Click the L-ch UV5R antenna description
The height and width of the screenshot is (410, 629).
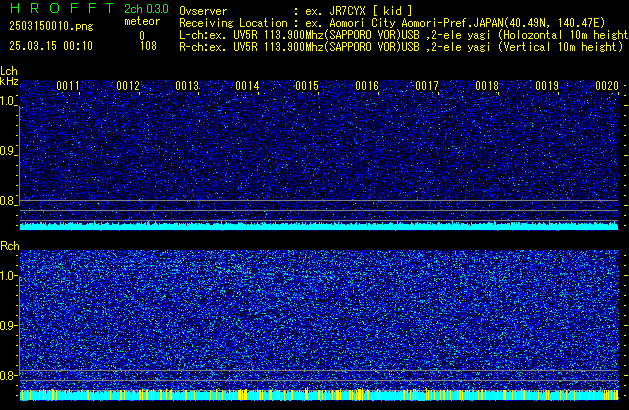click(404, 35)
